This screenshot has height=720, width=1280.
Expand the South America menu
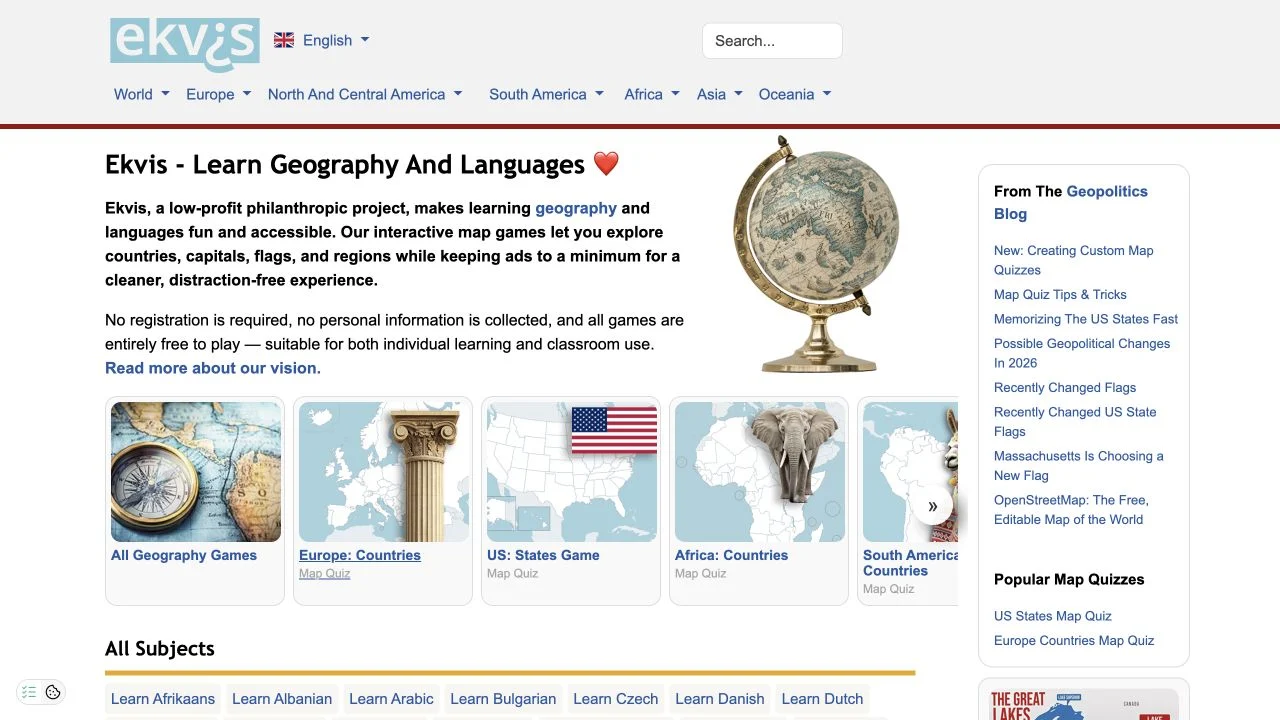click(546, 94)
